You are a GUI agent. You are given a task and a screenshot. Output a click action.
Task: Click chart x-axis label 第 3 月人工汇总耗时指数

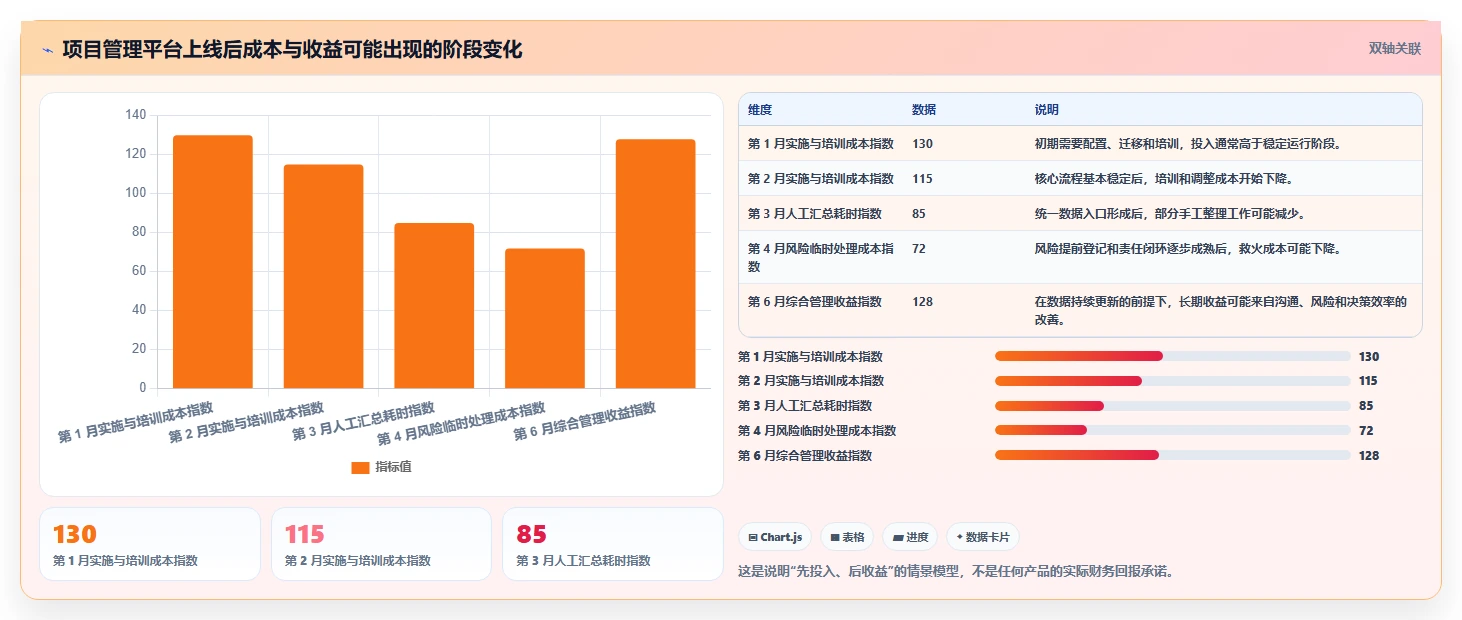(x=364, y=422)
